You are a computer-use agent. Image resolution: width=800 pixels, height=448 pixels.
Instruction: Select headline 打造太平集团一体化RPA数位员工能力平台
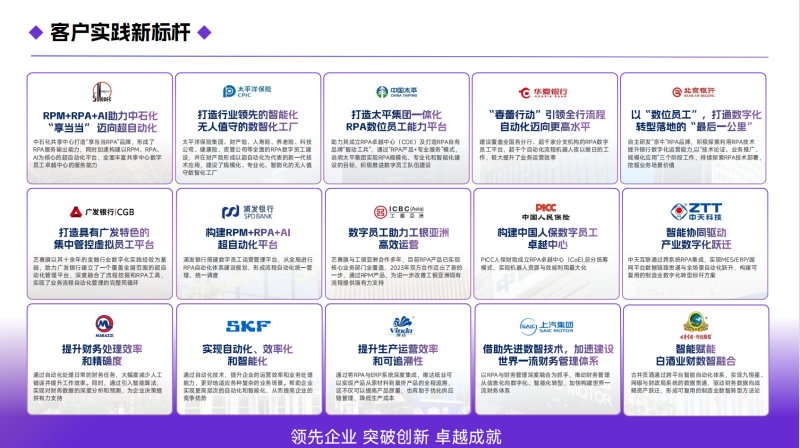396,120
